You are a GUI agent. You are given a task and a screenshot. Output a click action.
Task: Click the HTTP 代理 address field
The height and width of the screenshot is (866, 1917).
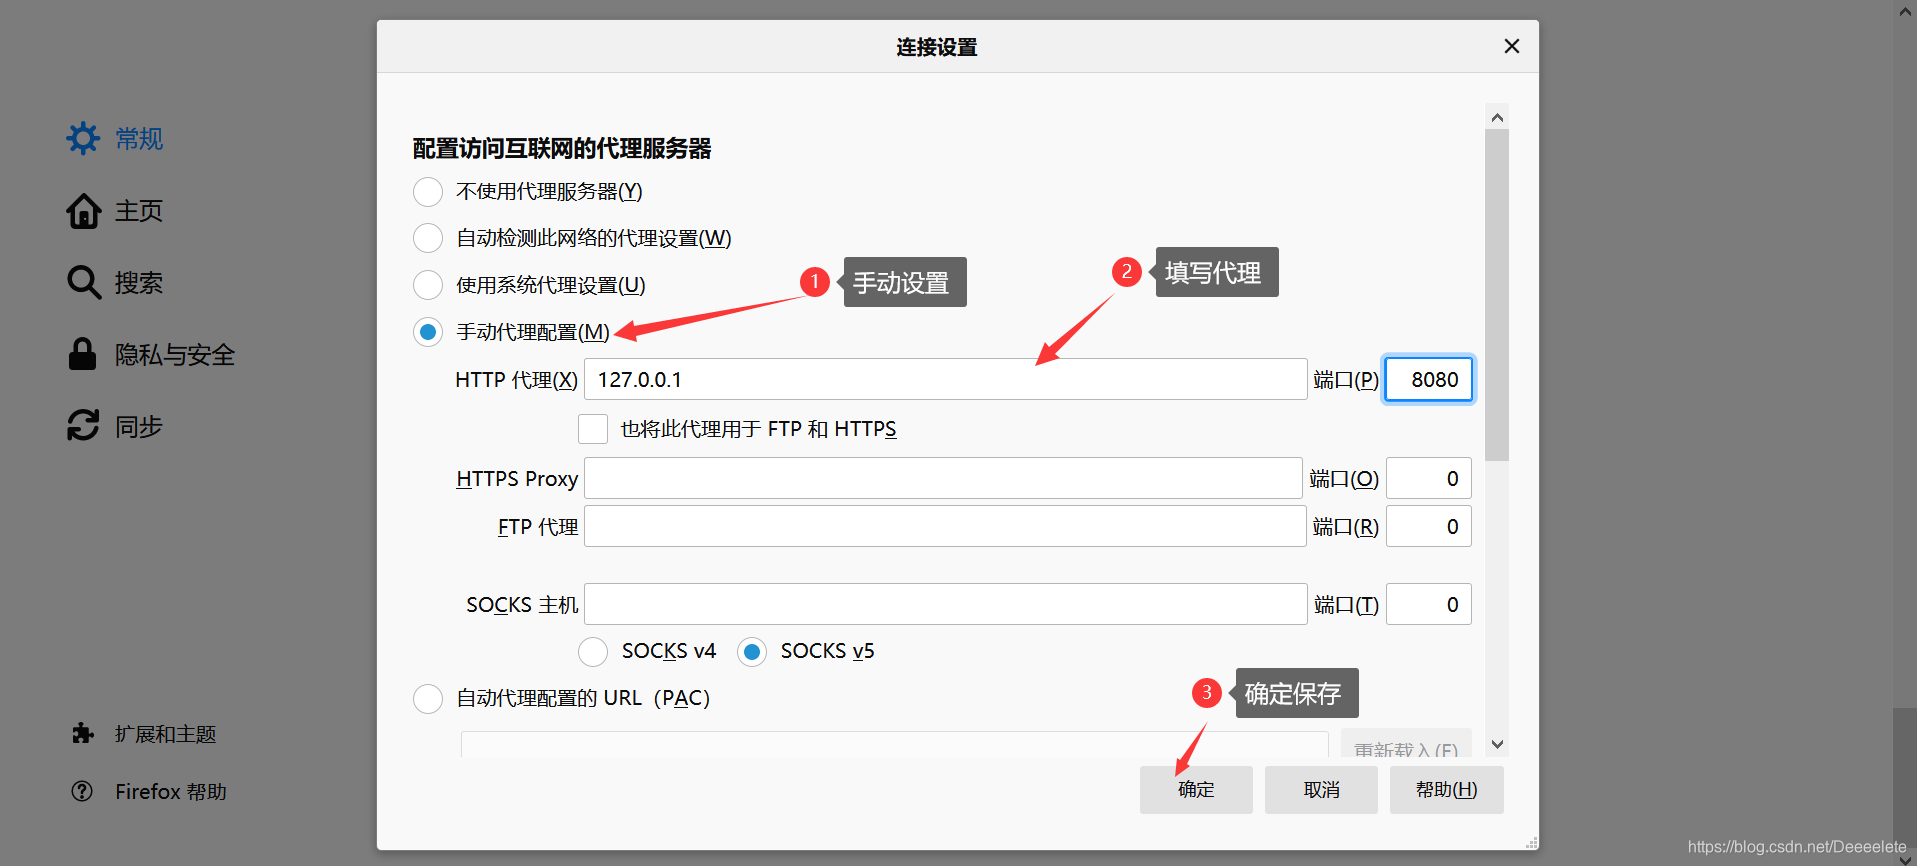945,379
